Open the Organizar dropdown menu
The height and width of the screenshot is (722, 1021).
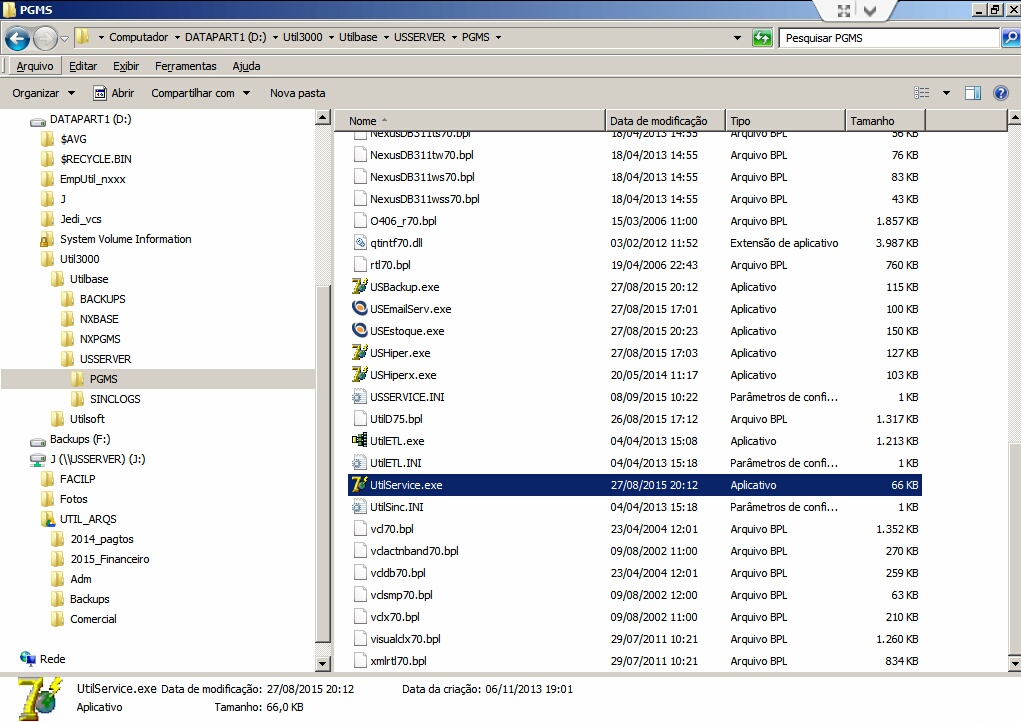(x=44, y=93)
